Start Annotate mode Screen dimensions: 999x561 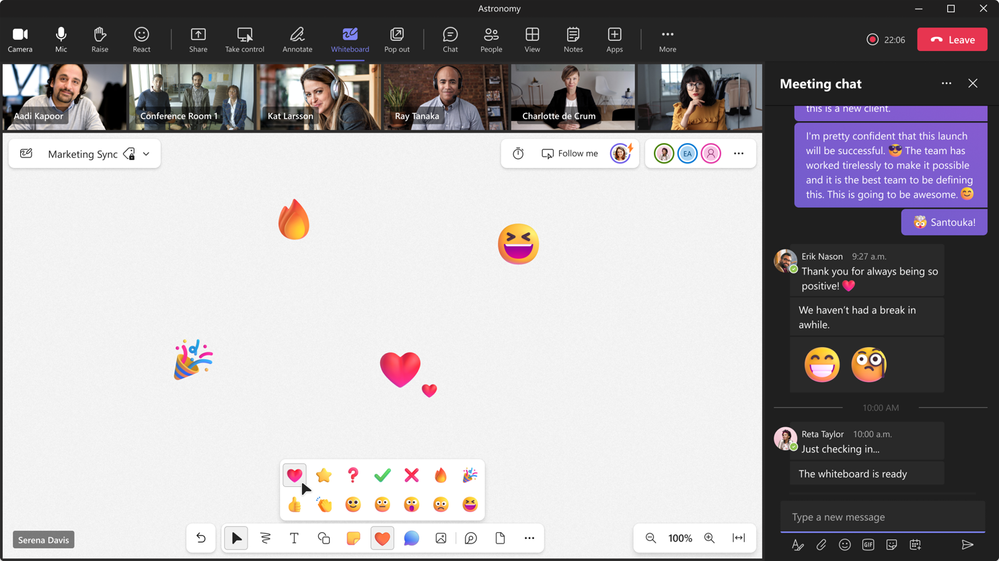coord(298,39)
